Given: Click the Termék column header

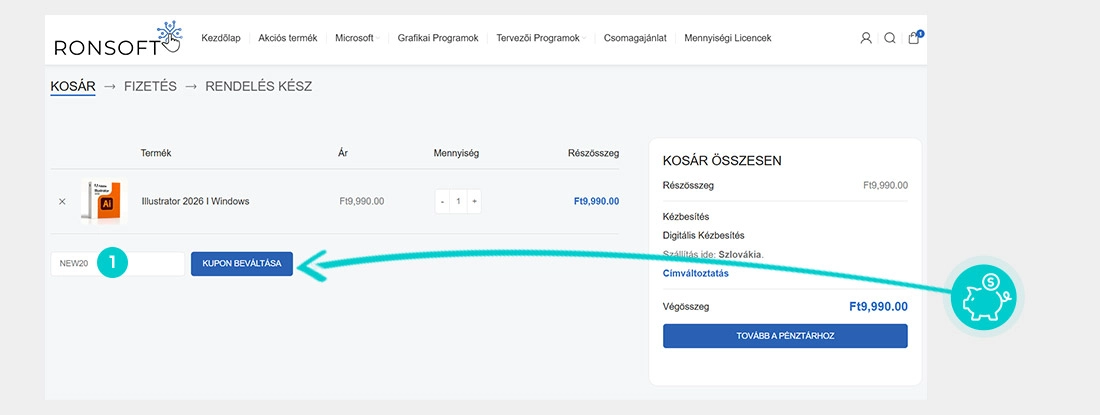Looking at the screenshot, I should pyautogui.click(x=156, y=153).
